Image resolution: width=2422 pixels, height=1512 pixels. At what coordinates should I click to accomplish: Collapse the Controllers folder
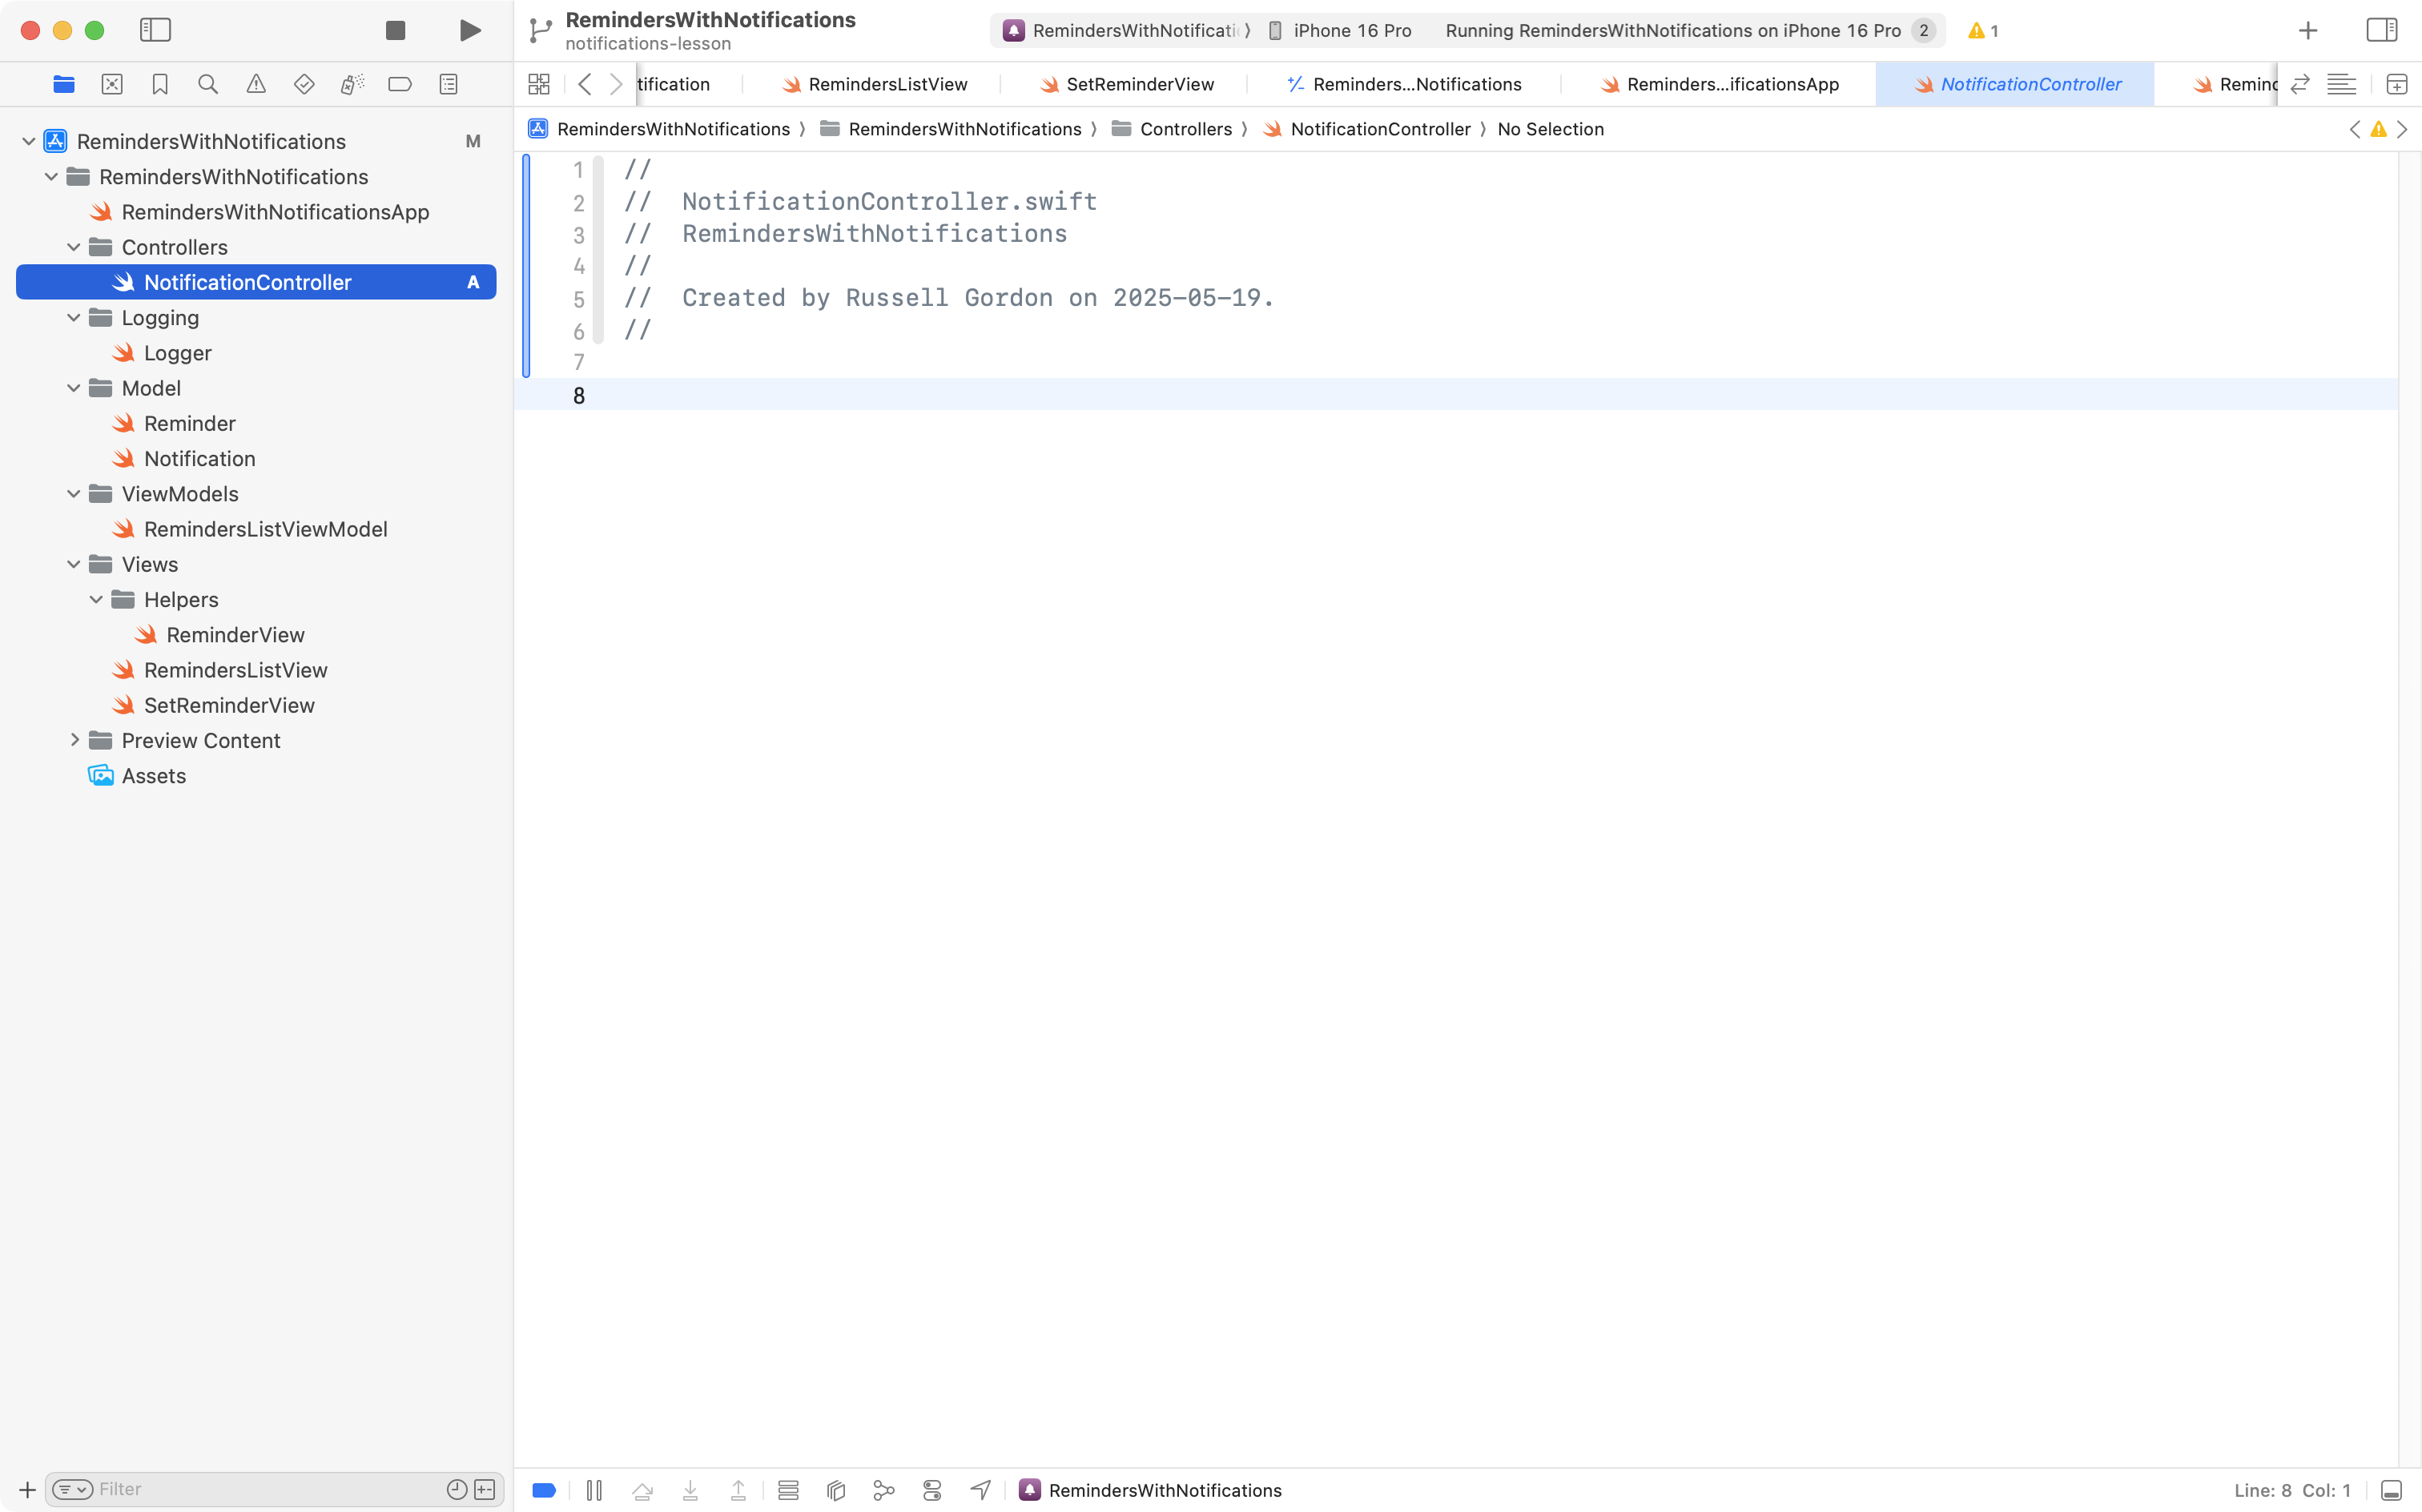74,247
